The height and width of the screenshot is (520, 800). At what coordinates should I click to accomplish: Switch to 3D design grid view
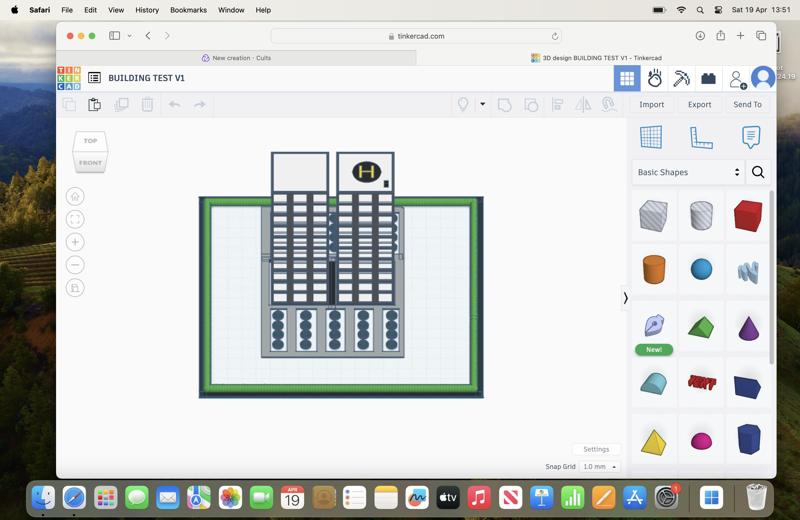pos(627,79)
